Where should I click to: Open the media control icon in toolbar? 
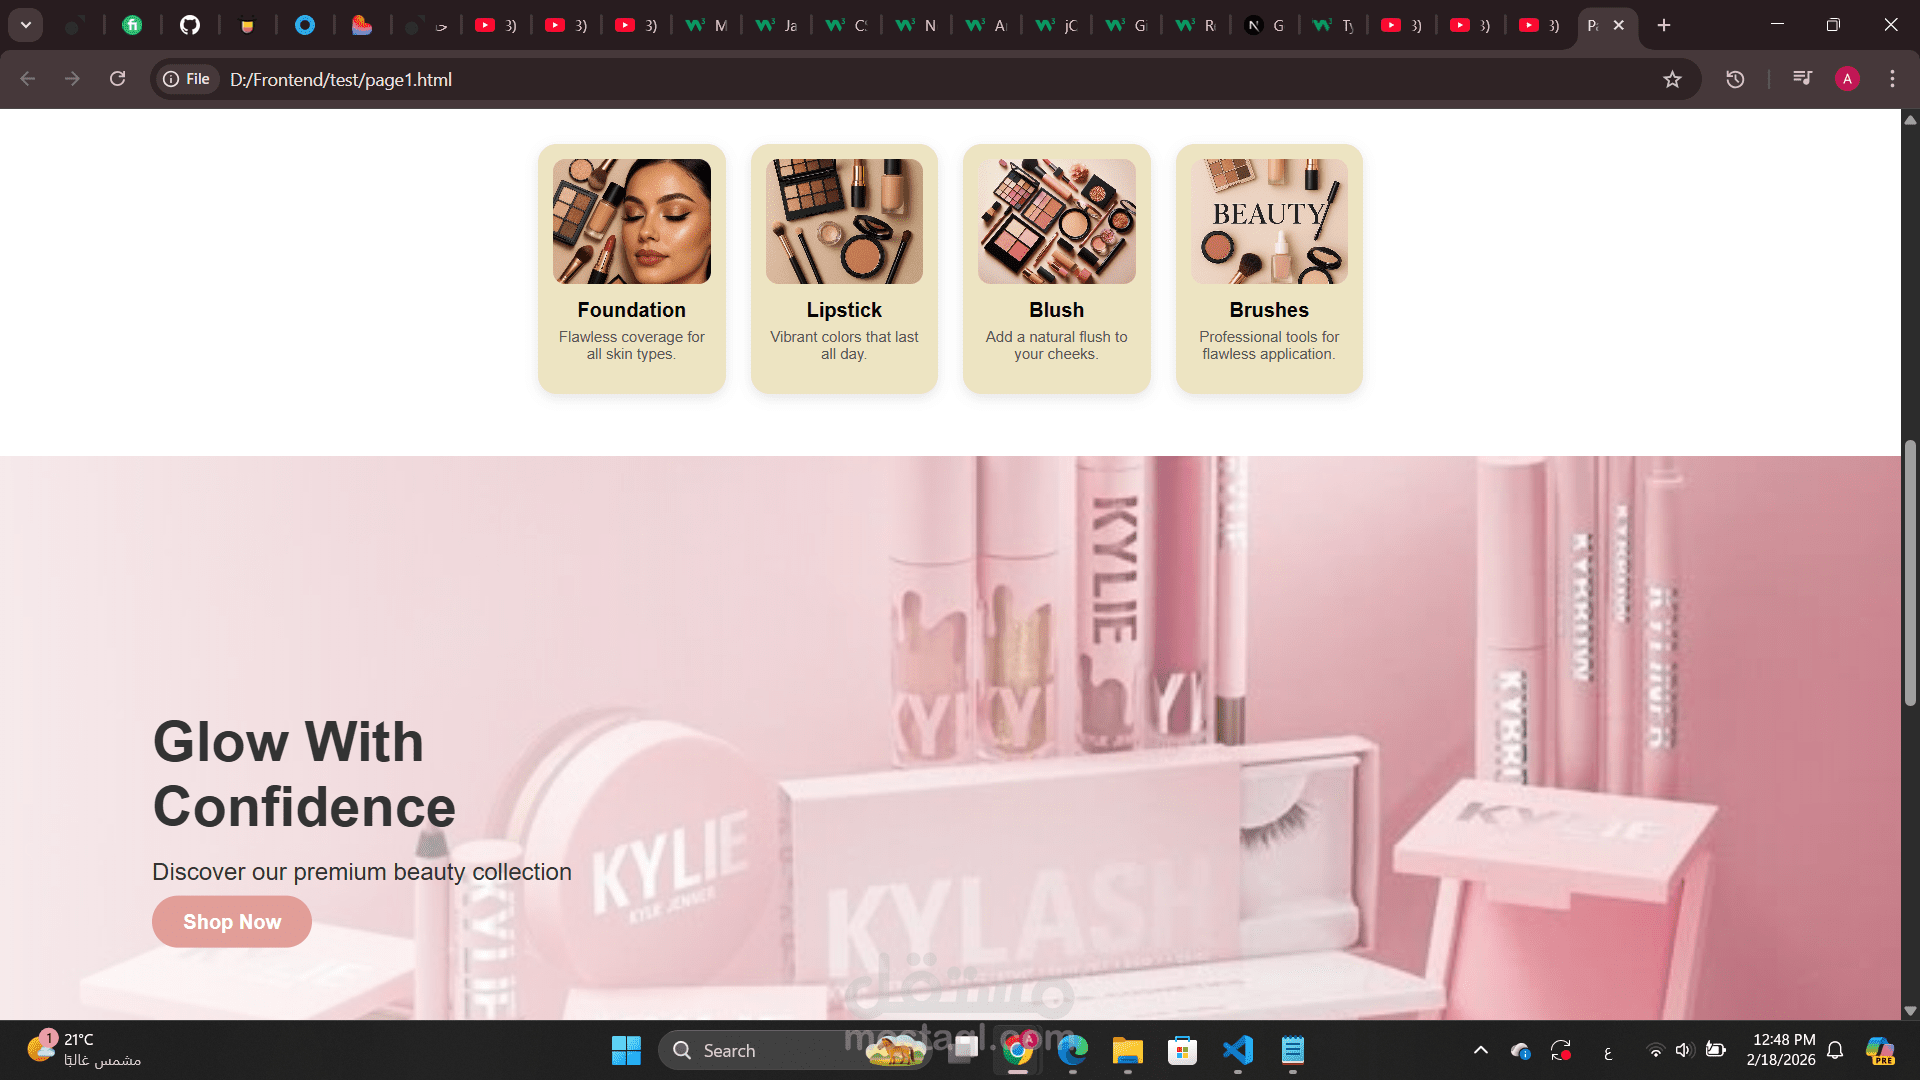click(x=1802, y=79)
